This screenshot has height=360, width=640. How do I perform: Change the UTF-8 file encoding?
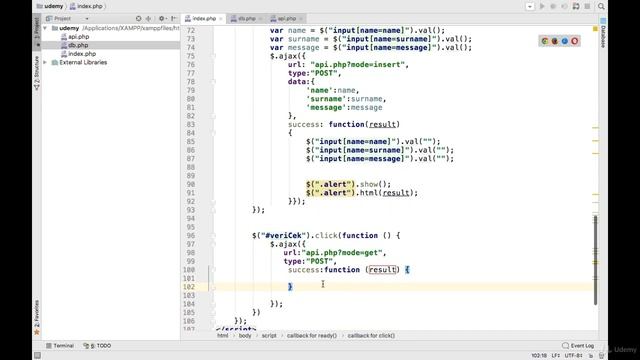[573, 356]
